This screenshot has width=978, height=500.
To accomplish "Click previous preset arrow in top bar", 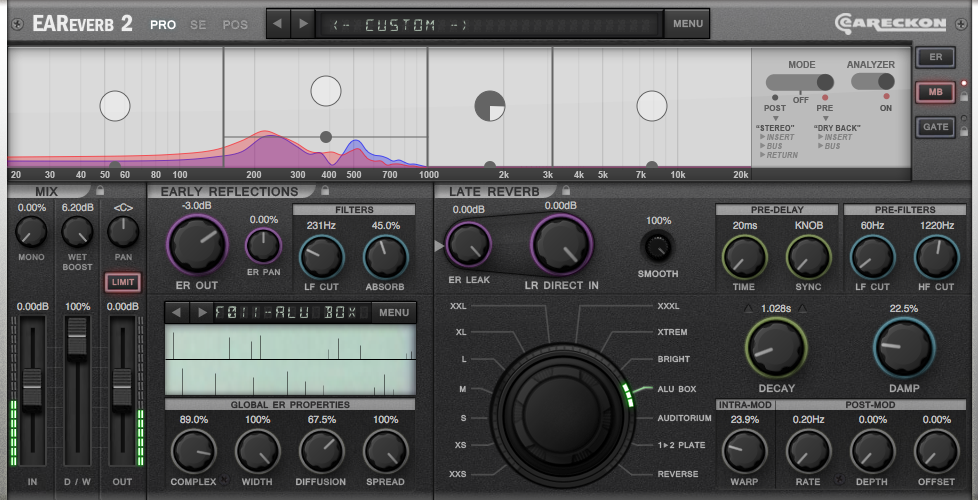I will (x=278, y=24).
